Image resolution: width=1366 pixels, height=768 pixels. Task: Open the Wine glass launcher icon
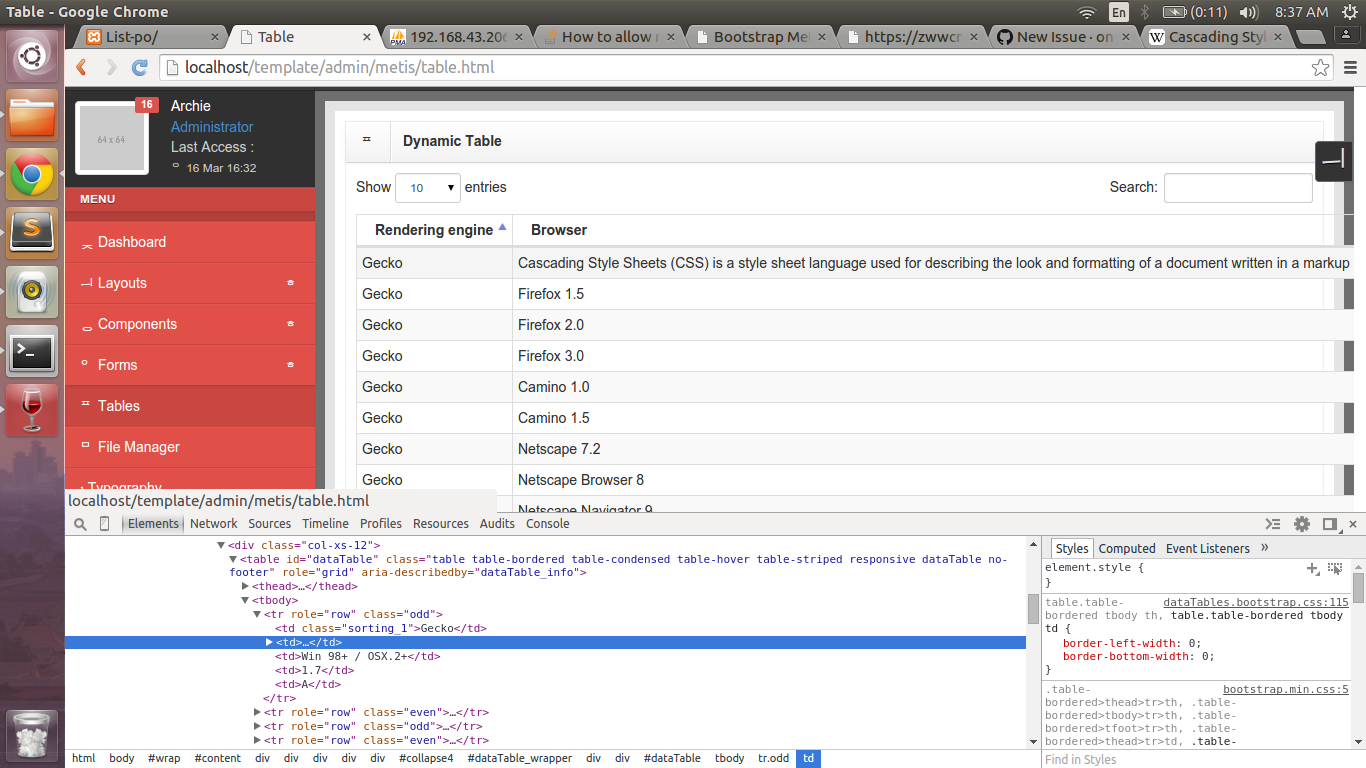(32, 410)
